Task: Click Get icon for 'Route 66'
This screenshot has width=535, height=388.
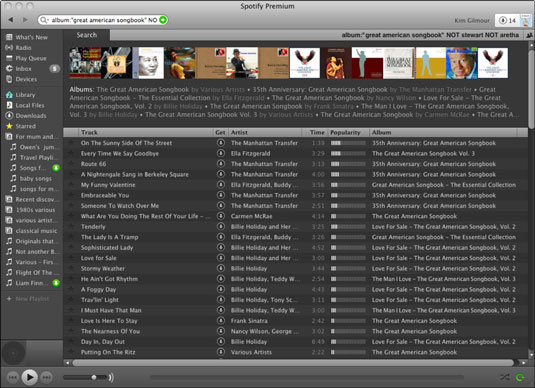Action: click(x=221, y=164)
